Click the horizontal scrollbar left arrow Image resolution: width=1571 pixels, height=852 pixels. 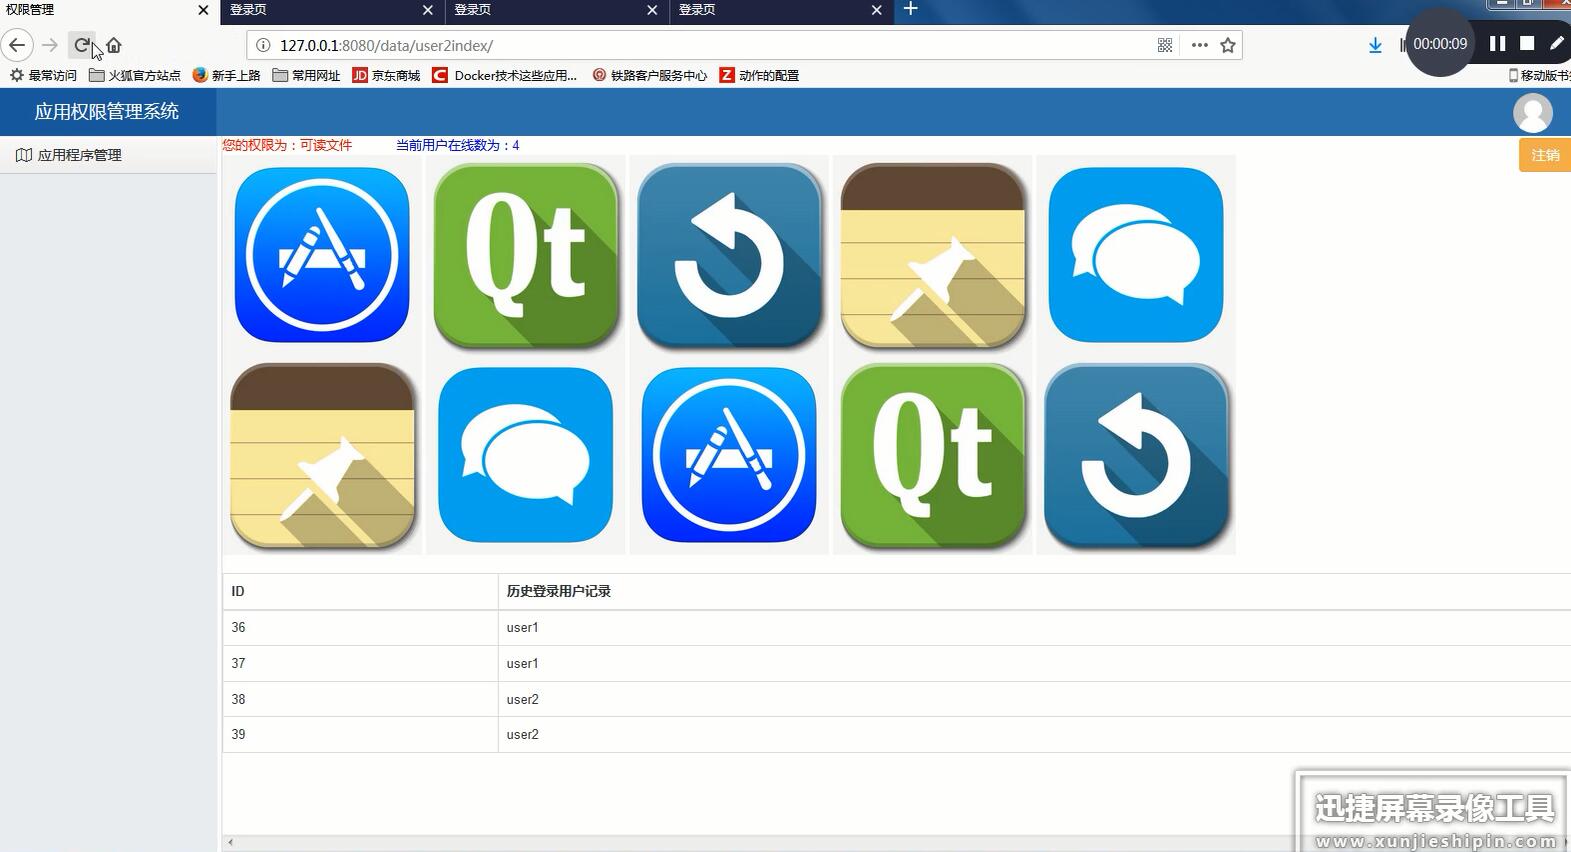tap(230, 843)
